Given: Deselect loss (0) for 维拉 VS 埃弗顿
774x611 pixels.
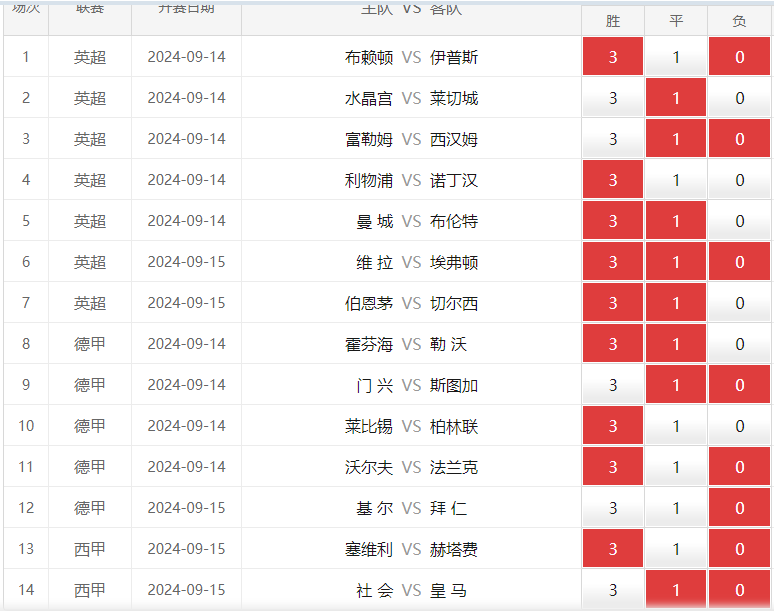Looking at the screenshot, I should tap(739, 261).
